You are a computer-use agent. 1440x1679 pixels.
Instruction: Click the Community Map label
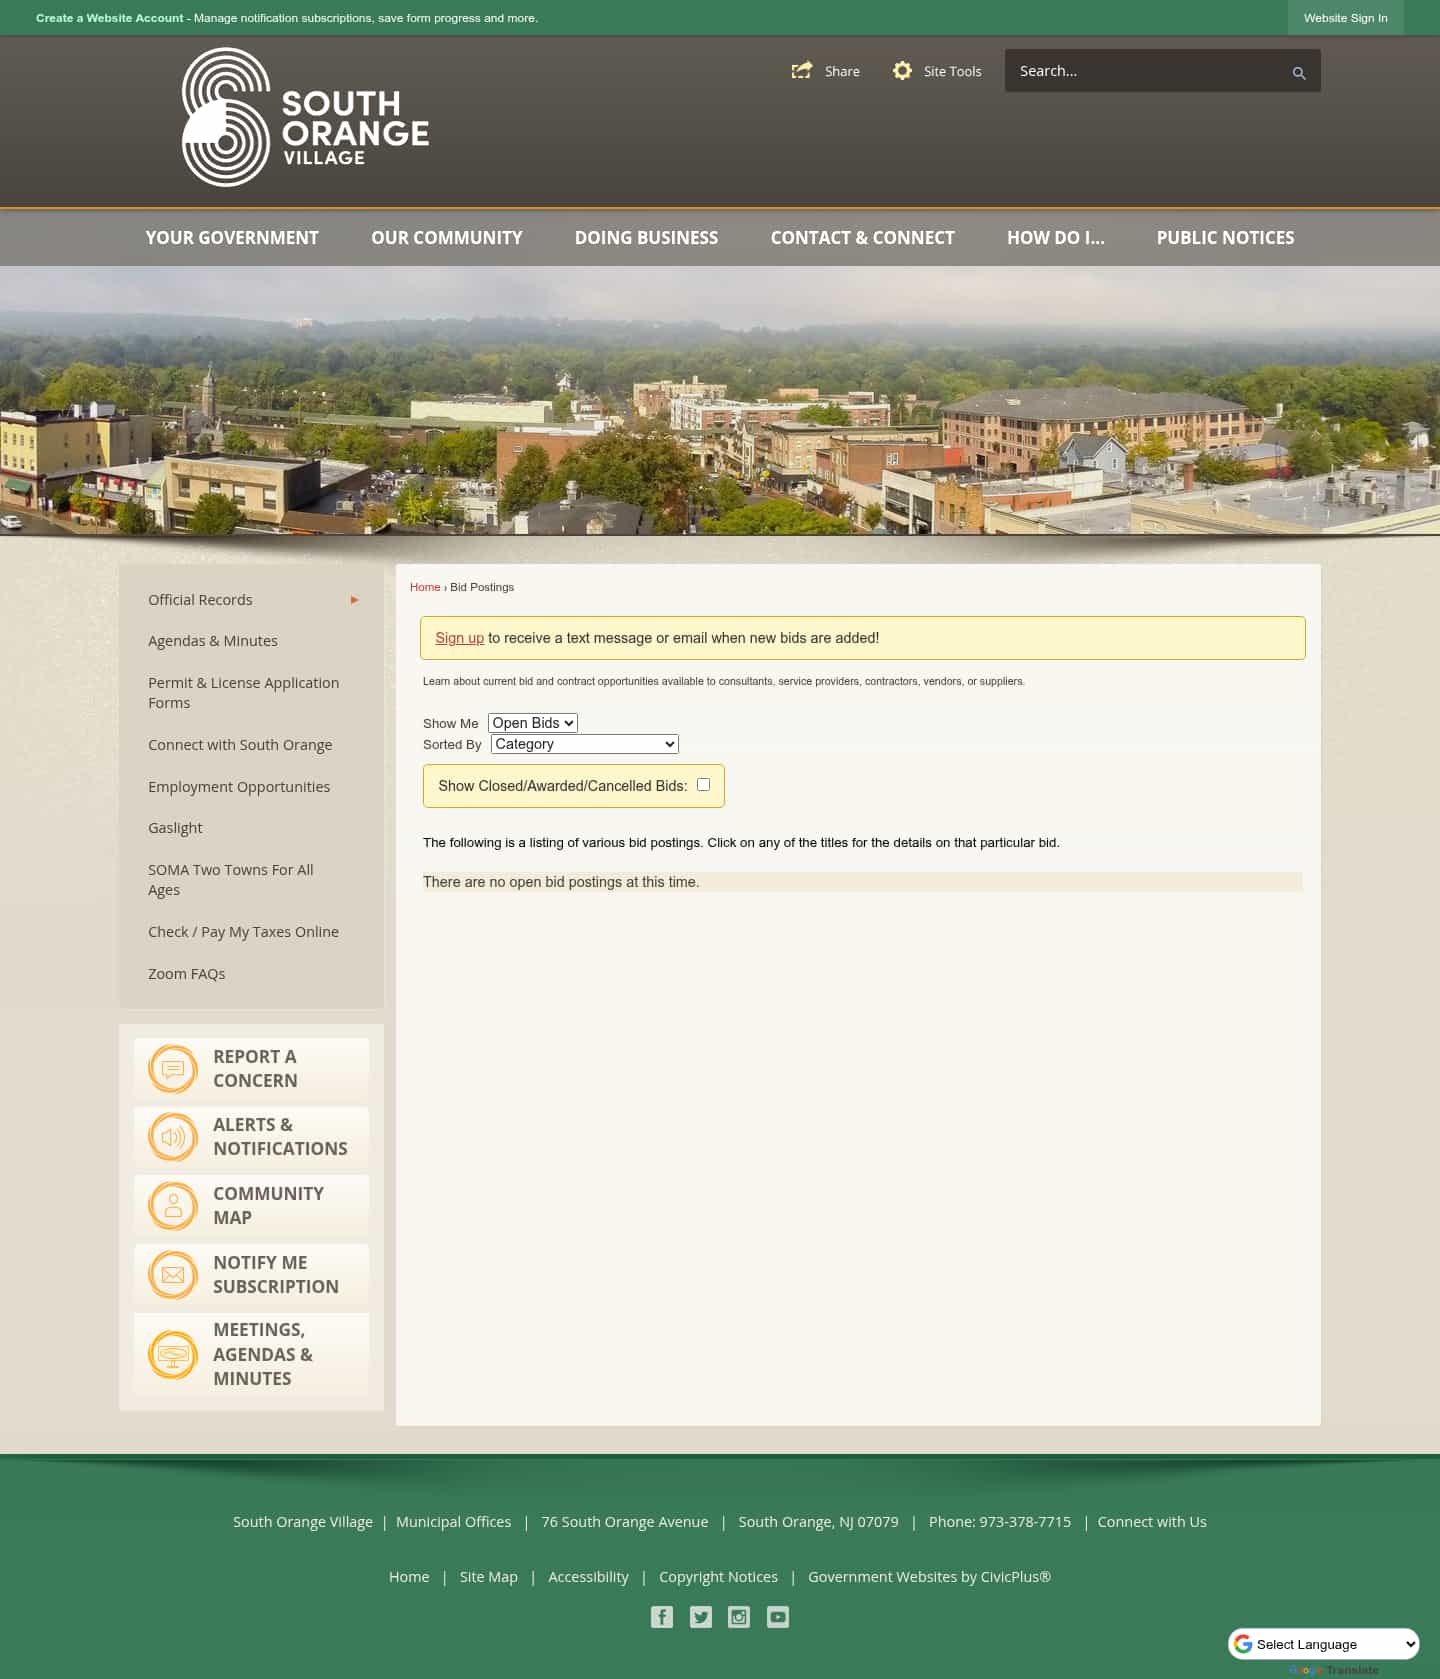[268, 1206]
